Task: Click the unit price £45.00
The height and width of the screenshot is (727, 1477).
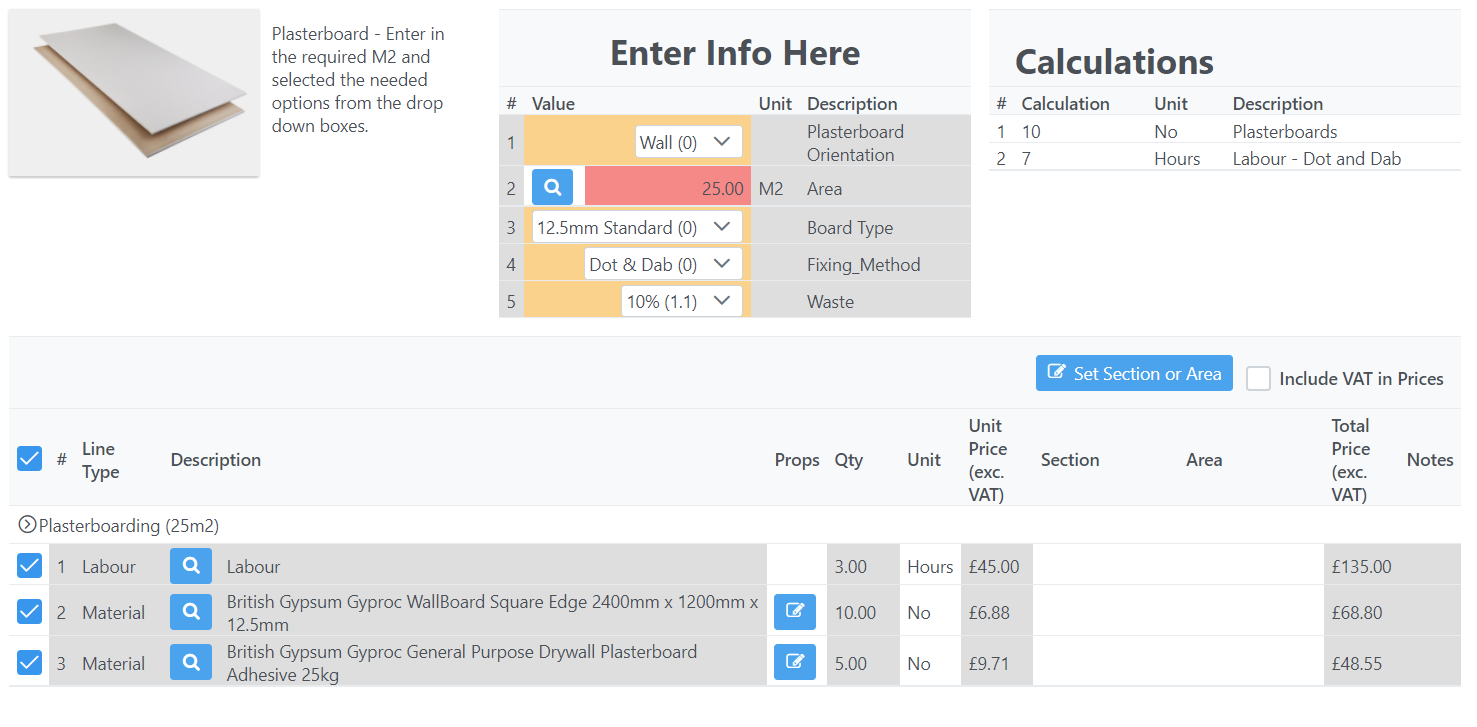Action: (994, 566)
